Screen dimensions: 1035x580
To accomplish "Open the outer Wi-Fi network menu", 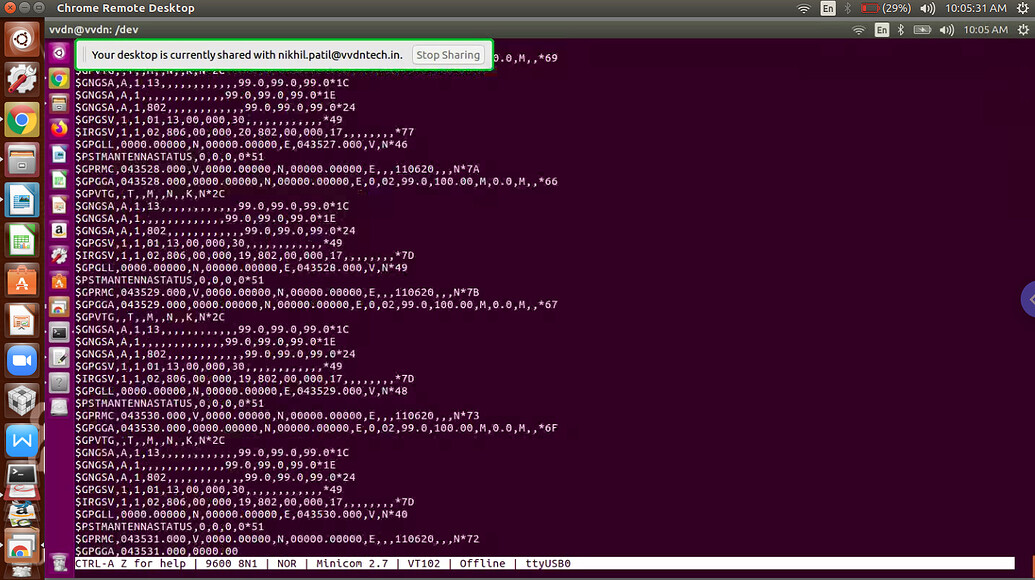I will [803, 8].
